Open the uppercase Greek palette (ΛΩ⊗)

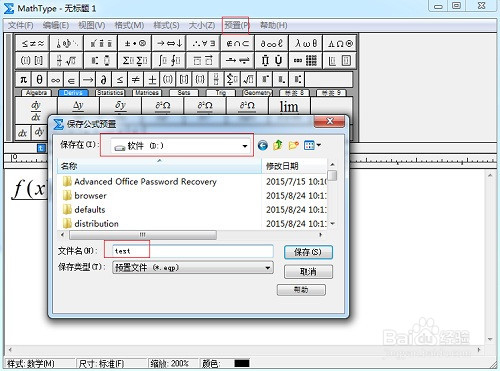point(340,43)
